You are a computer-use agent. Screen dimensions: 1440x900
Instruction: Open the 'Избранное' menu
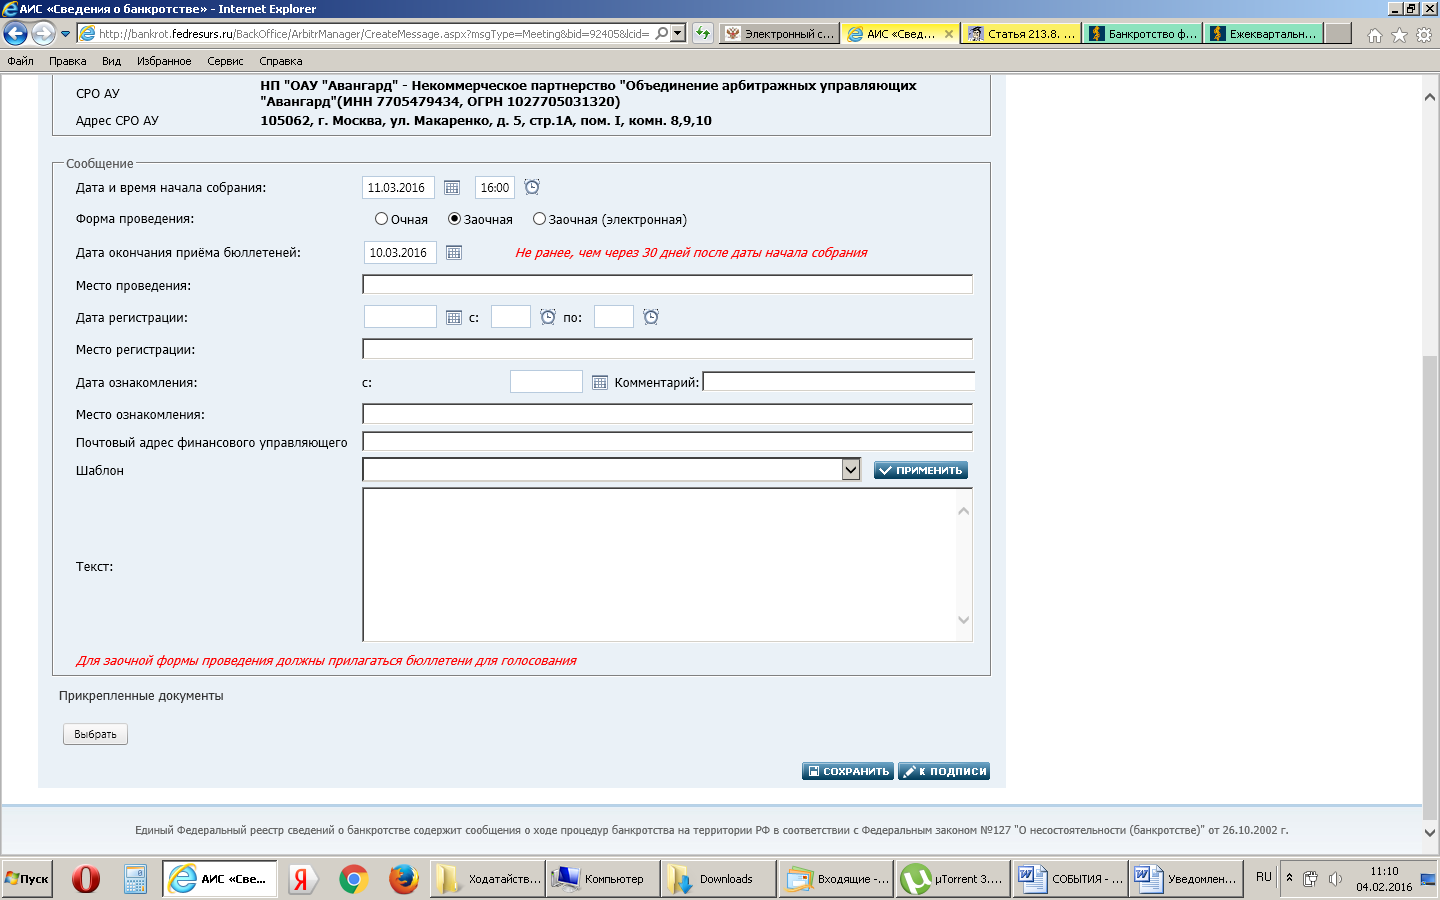164,61
